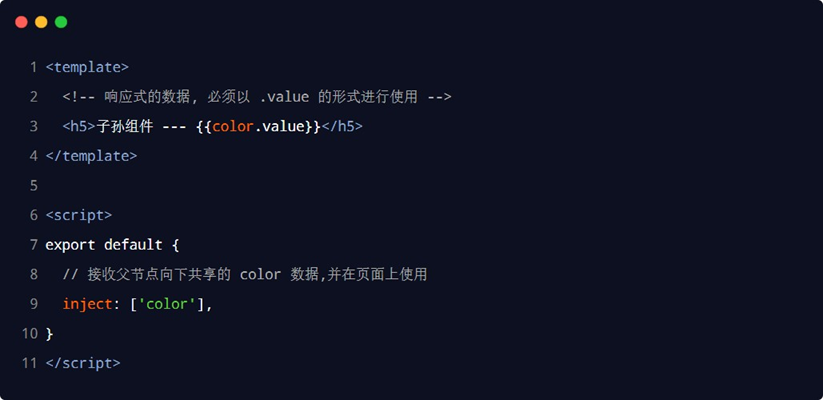Screen dimensions: 823x400
Task: Click the opening <script> tag
Action: tap(79, 215)
